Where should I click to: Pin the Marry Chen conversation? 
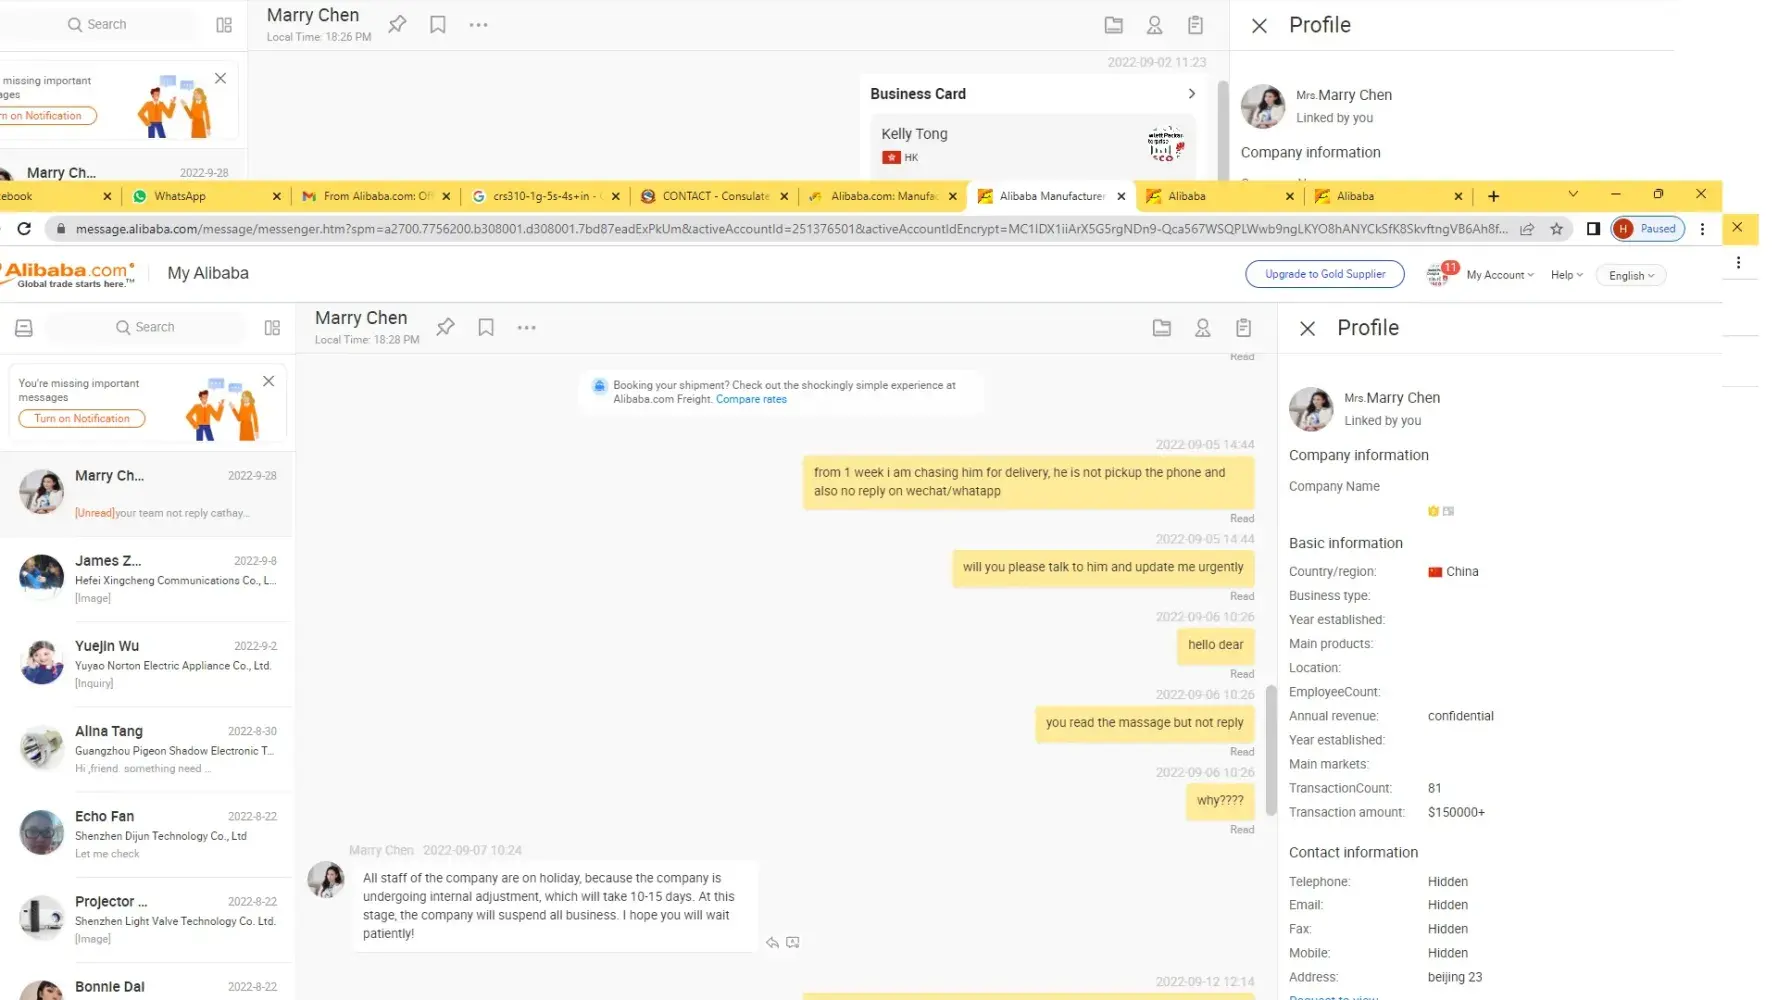click(446, 327)
